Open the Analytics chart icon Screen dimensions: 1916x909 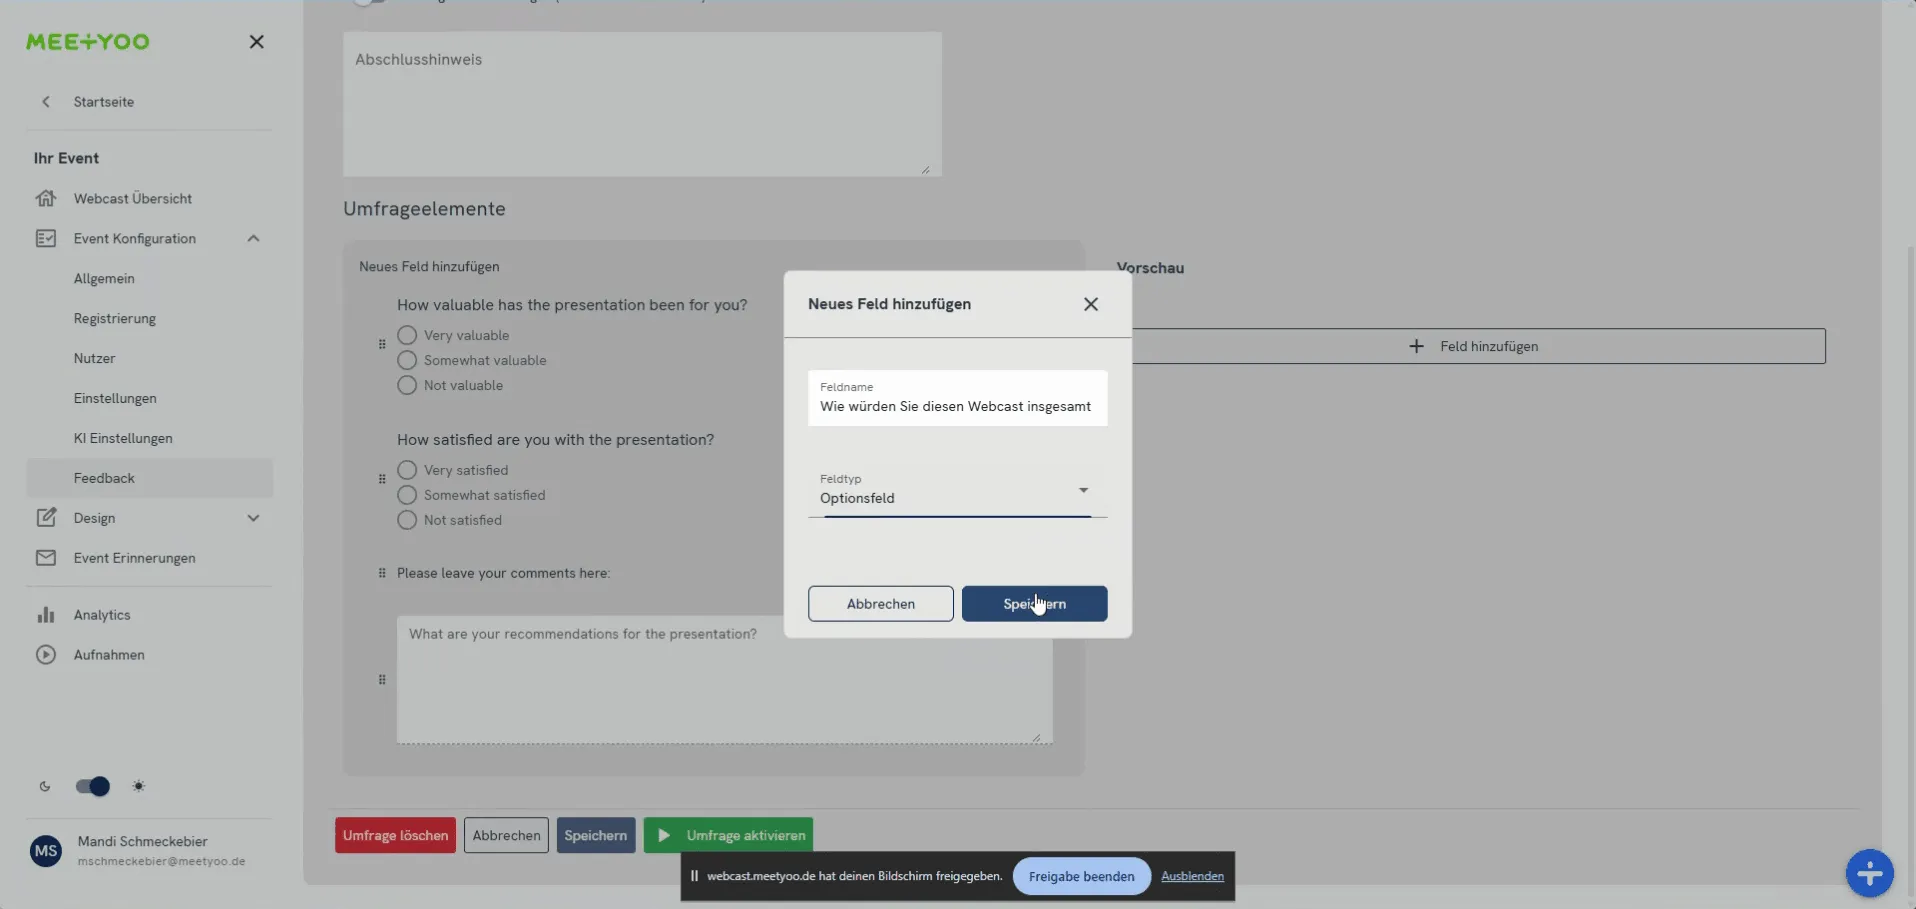pos(46,614)
